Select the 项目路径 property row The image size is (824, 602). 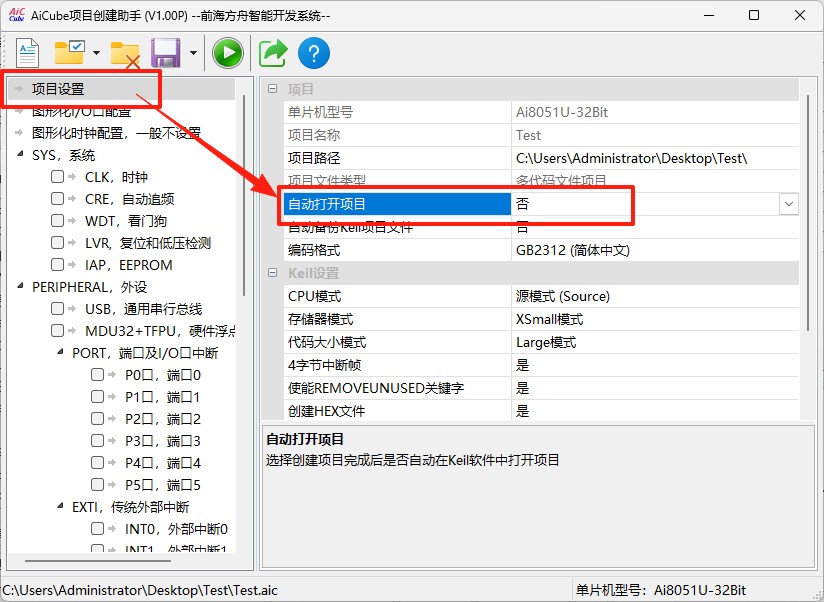(541, 158)
